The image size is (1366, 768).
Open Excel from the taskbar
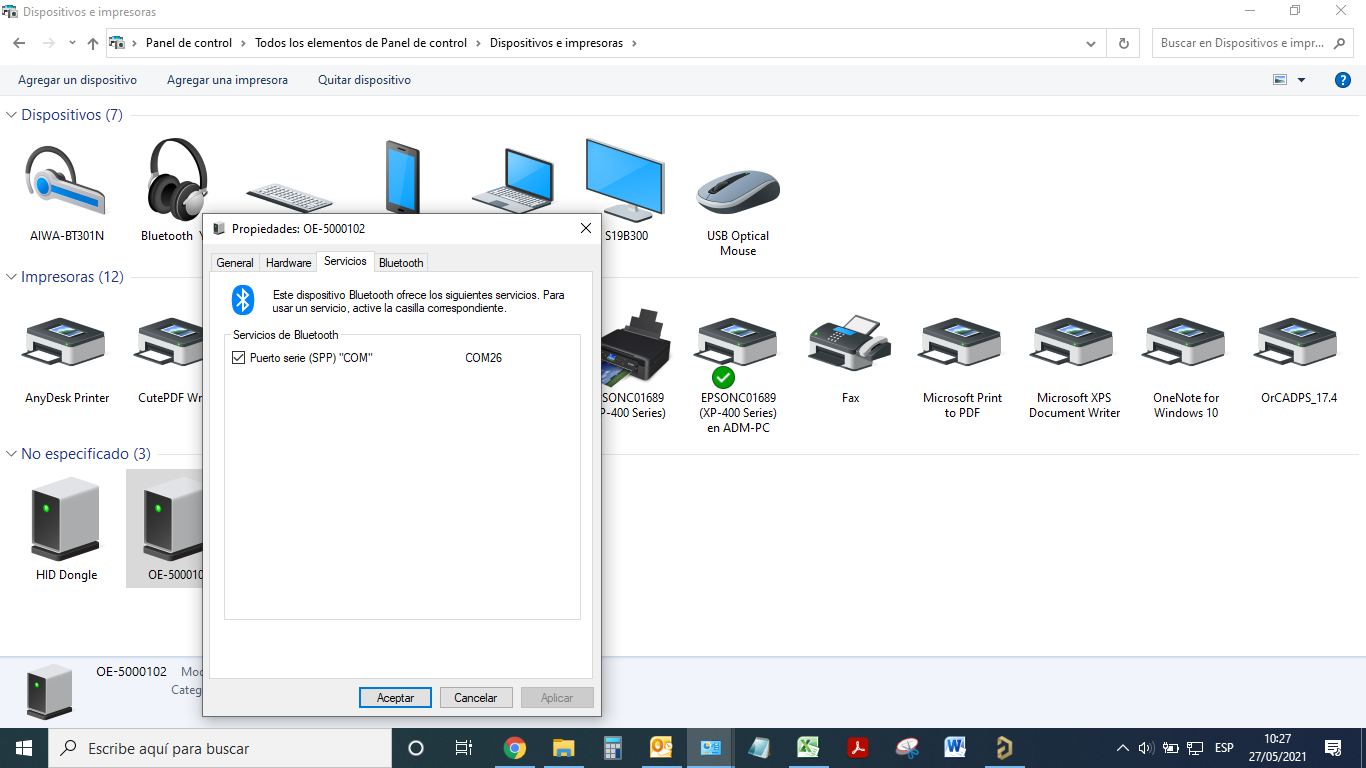[808, 748]
